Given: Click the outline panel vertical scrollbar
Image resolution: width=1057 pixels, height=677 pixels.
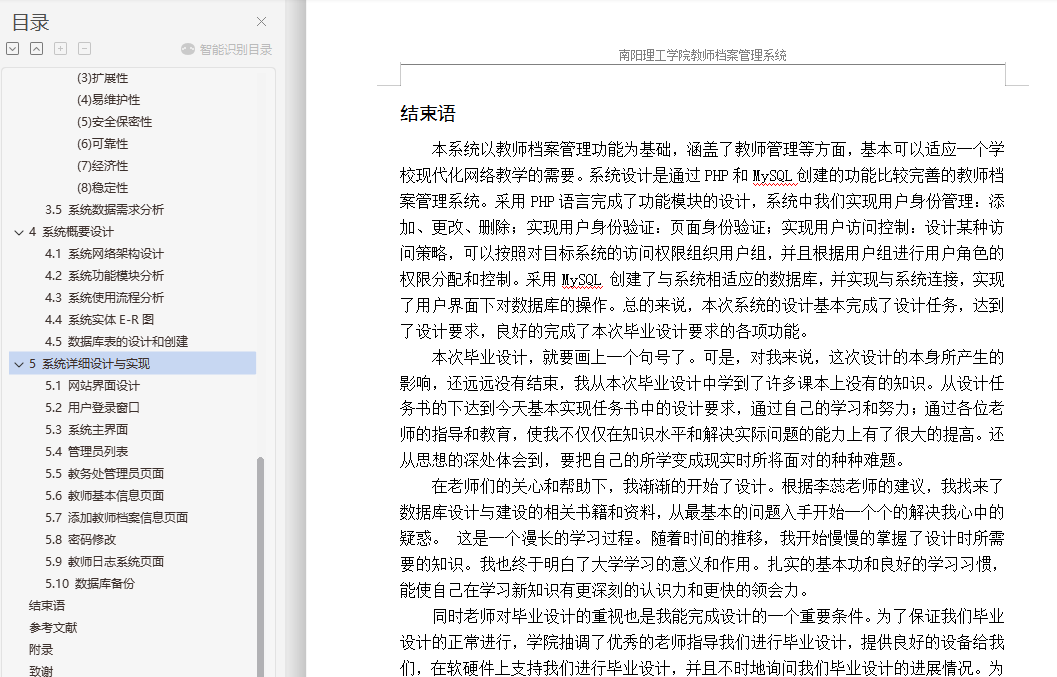Looking at the screenshot, I should [x=260, y=566].
